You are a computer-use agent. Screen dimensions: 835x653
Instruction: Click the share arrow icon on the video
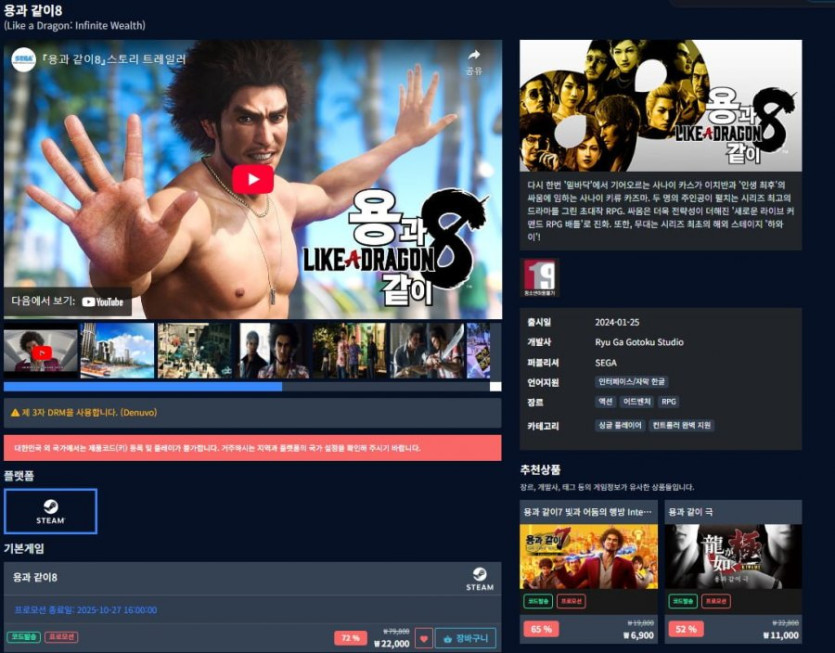tap(474, 56)
